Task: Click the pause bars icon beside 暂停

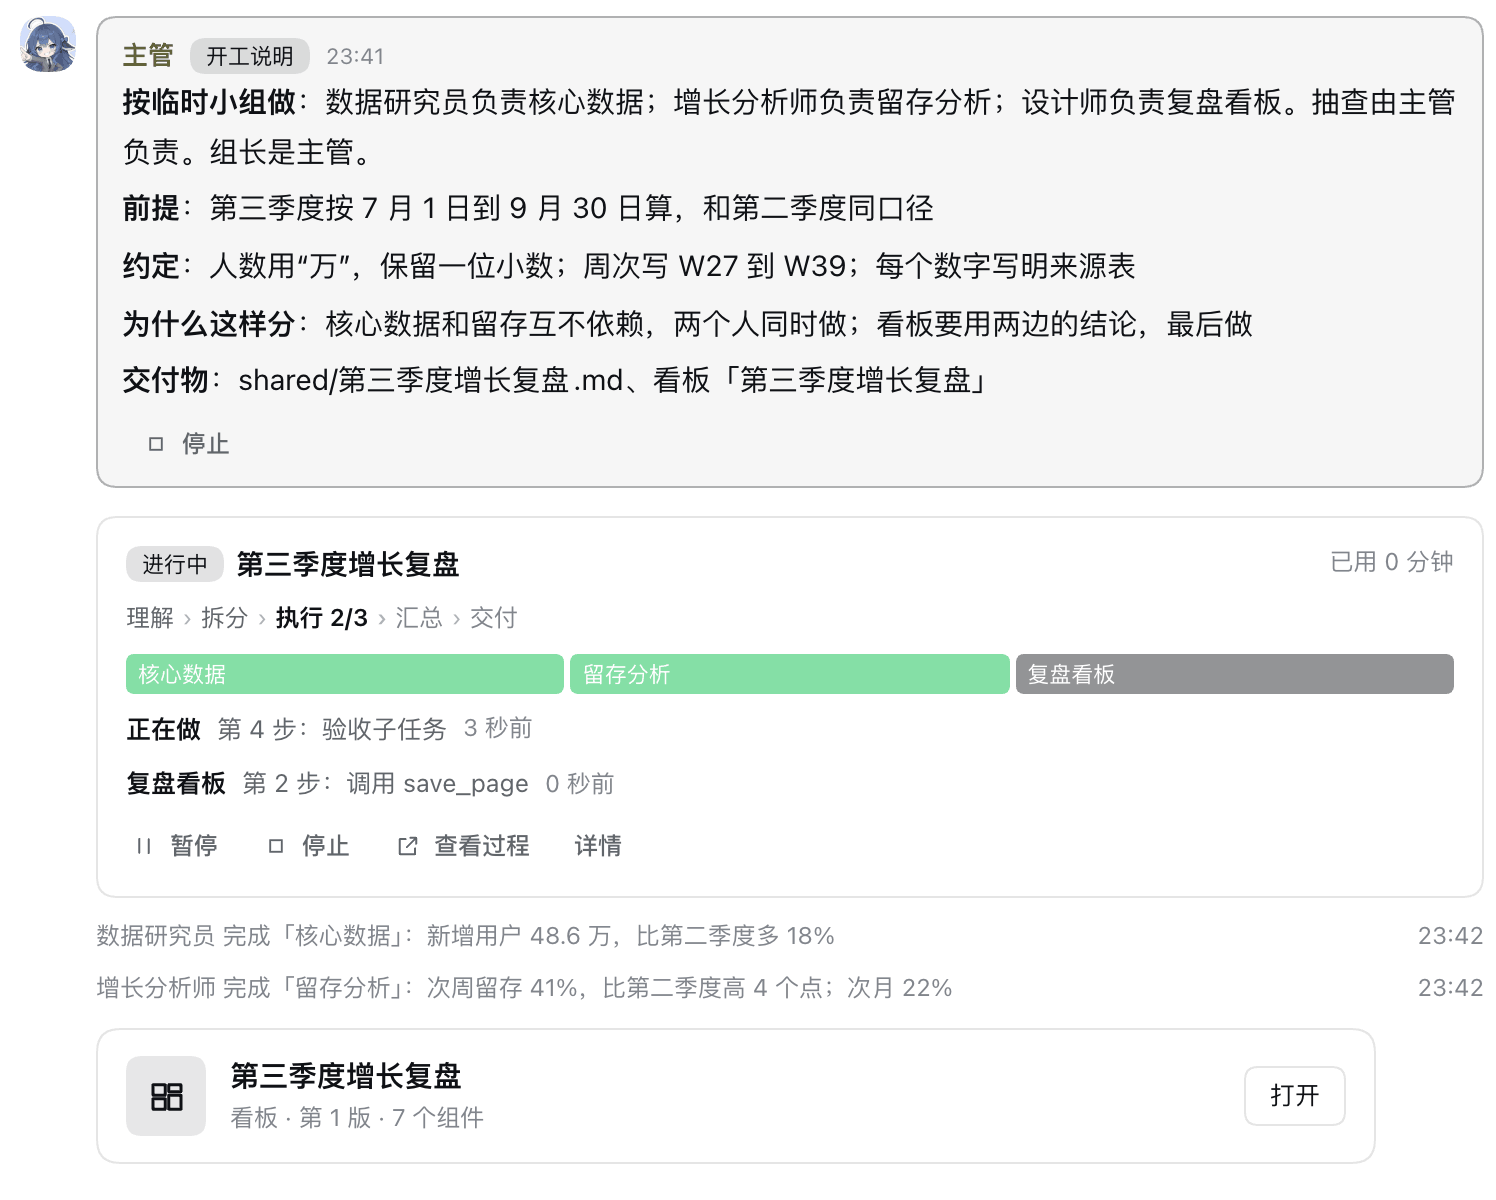Action: pyautogui.click(x=144, y=846)
